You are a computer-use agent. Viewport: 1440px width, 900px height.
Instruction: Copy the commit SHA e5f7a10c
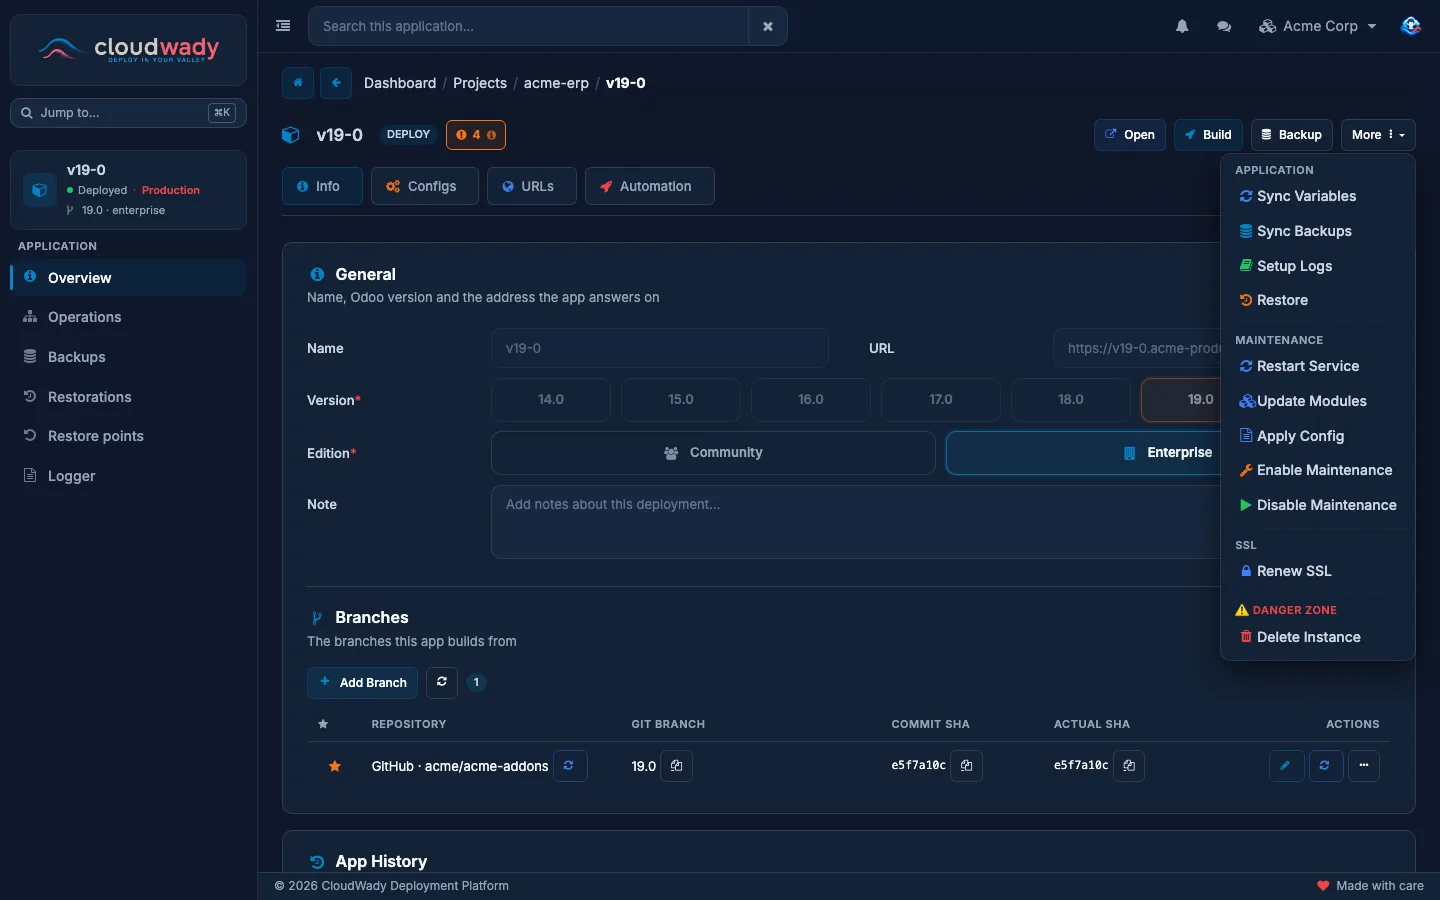(x=967, y=766)
